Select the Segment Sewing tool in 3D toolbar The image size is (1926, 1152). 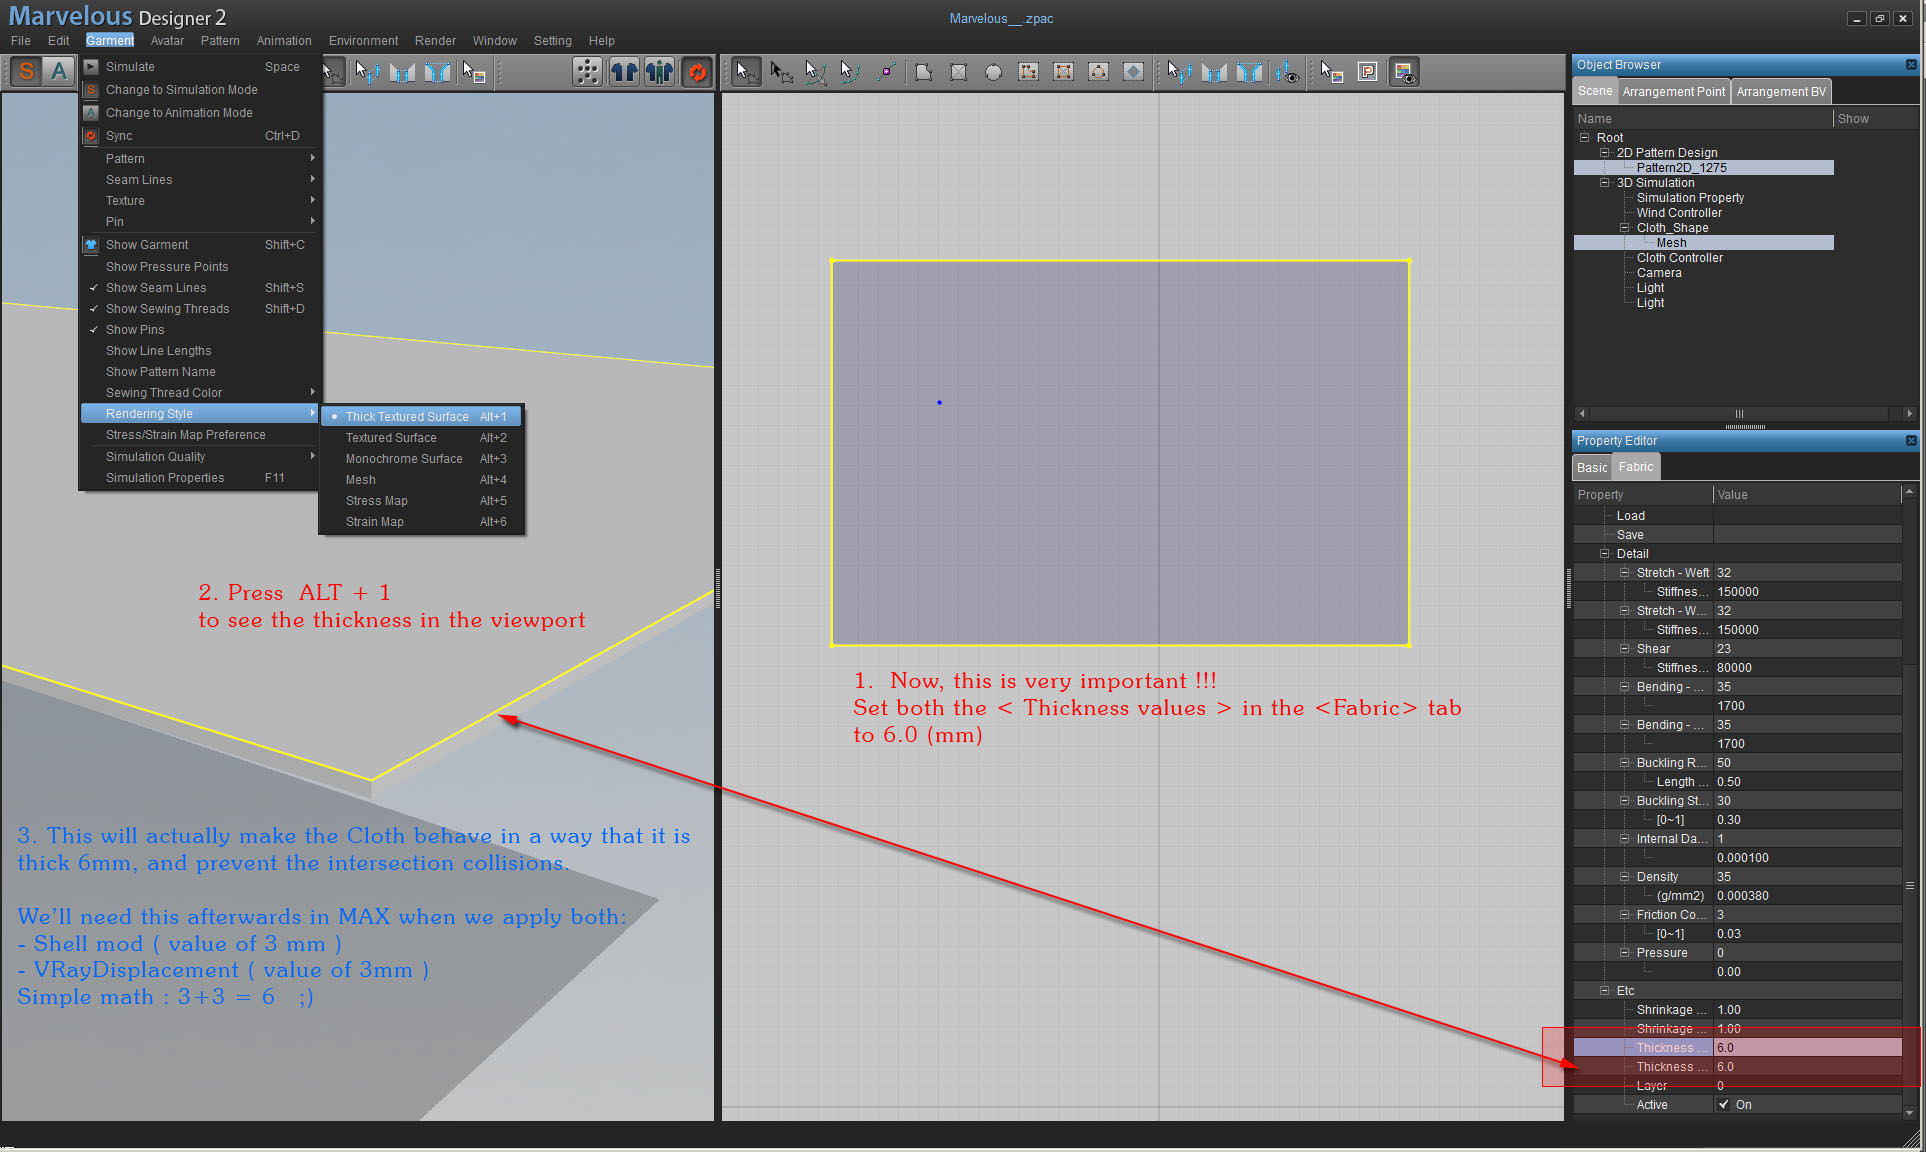pyautogui.click(x=403, y=72)
